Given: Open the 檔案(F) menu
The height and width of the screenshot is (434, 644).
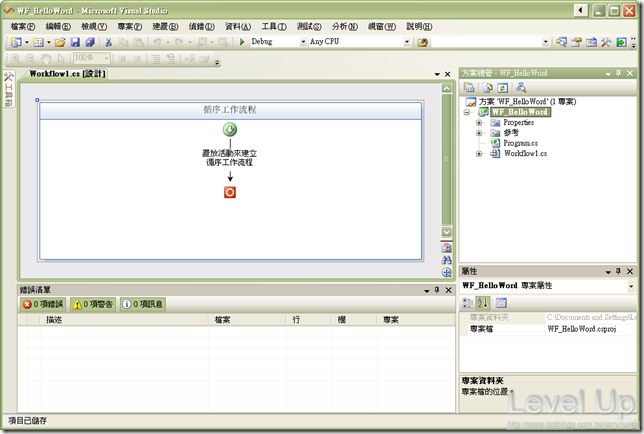Looking at the screenshot, I should [23, 27].
